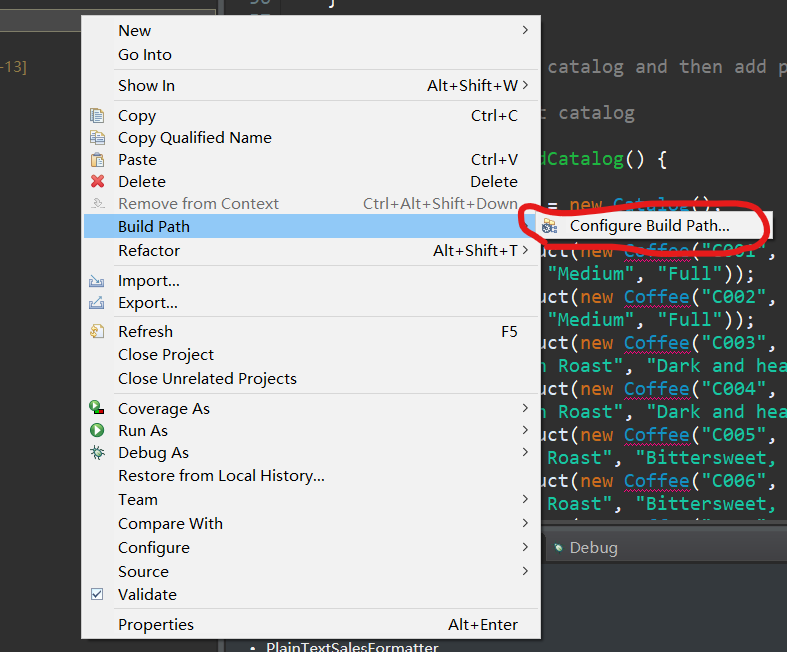This screenshot has width=787, height=652.
Task: Click the Copy icon in the context menu
Action: [x=97, y=115]
